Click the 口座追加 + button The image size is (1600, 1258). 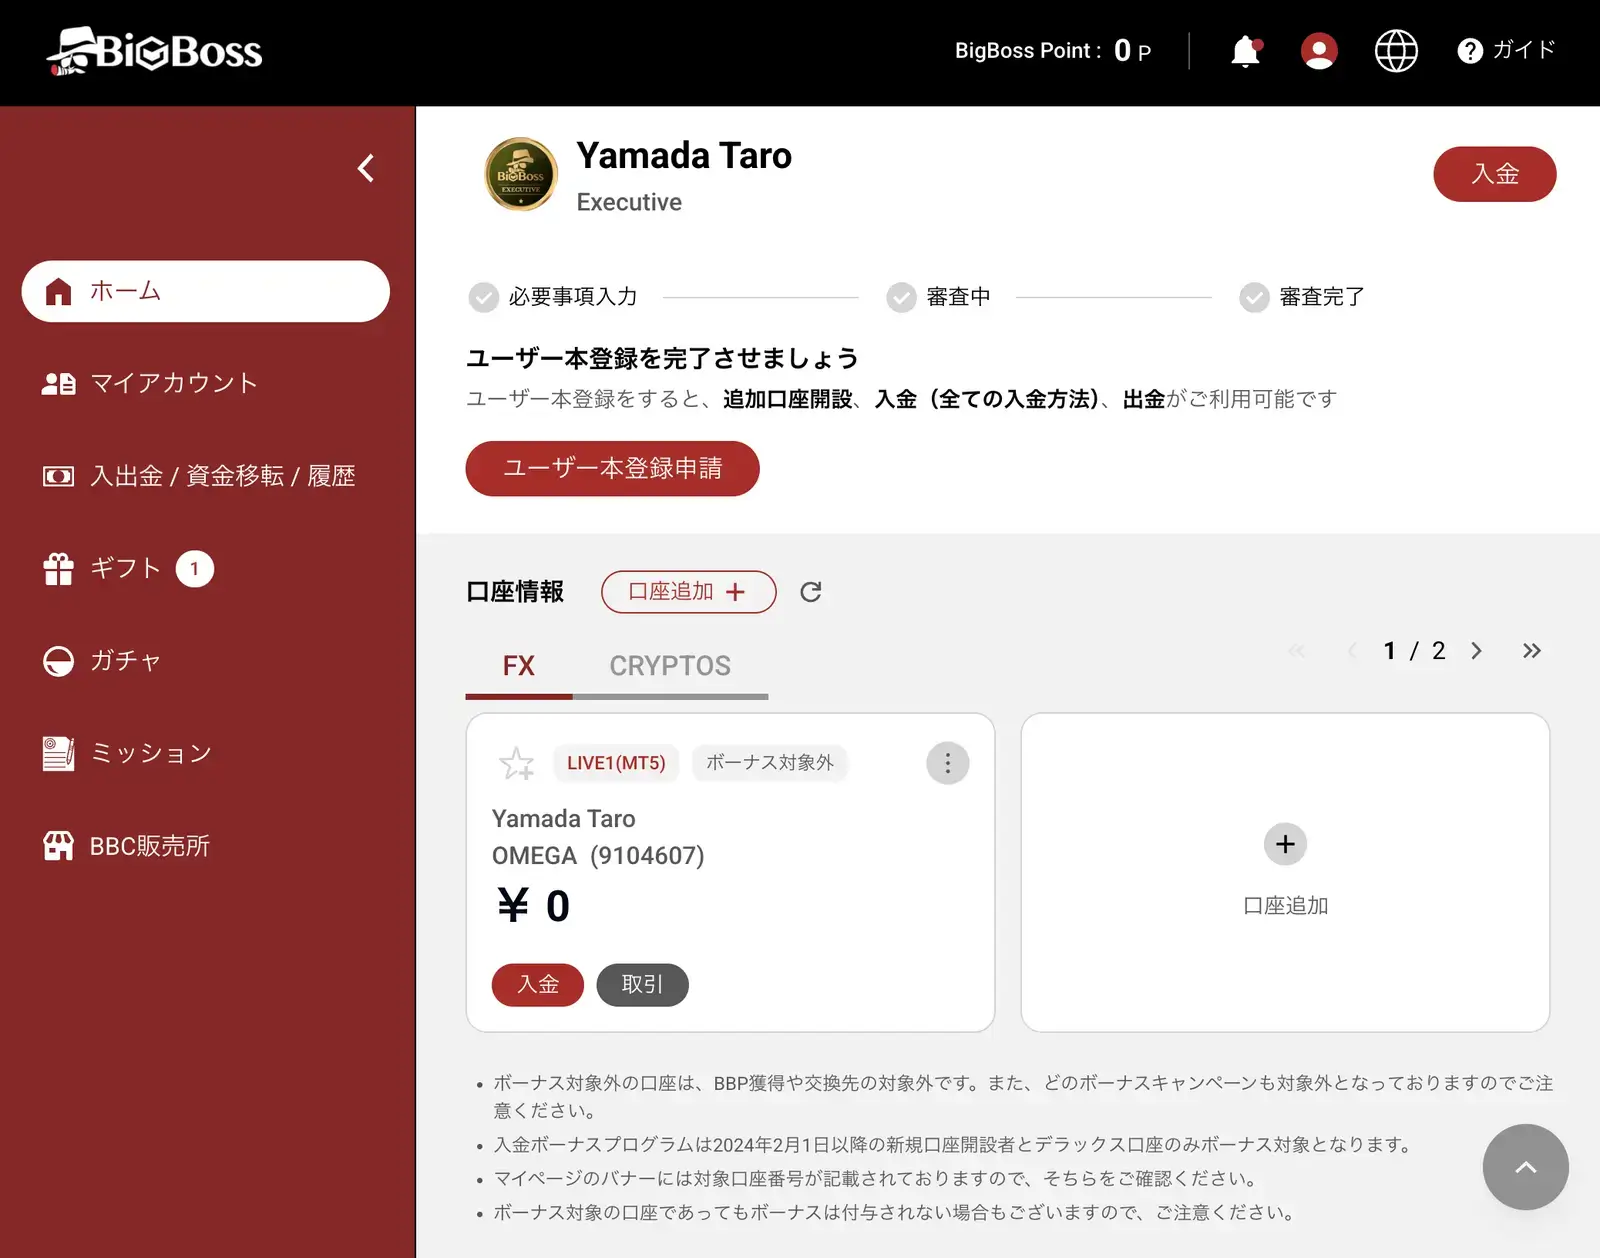[x=688, y=592]
